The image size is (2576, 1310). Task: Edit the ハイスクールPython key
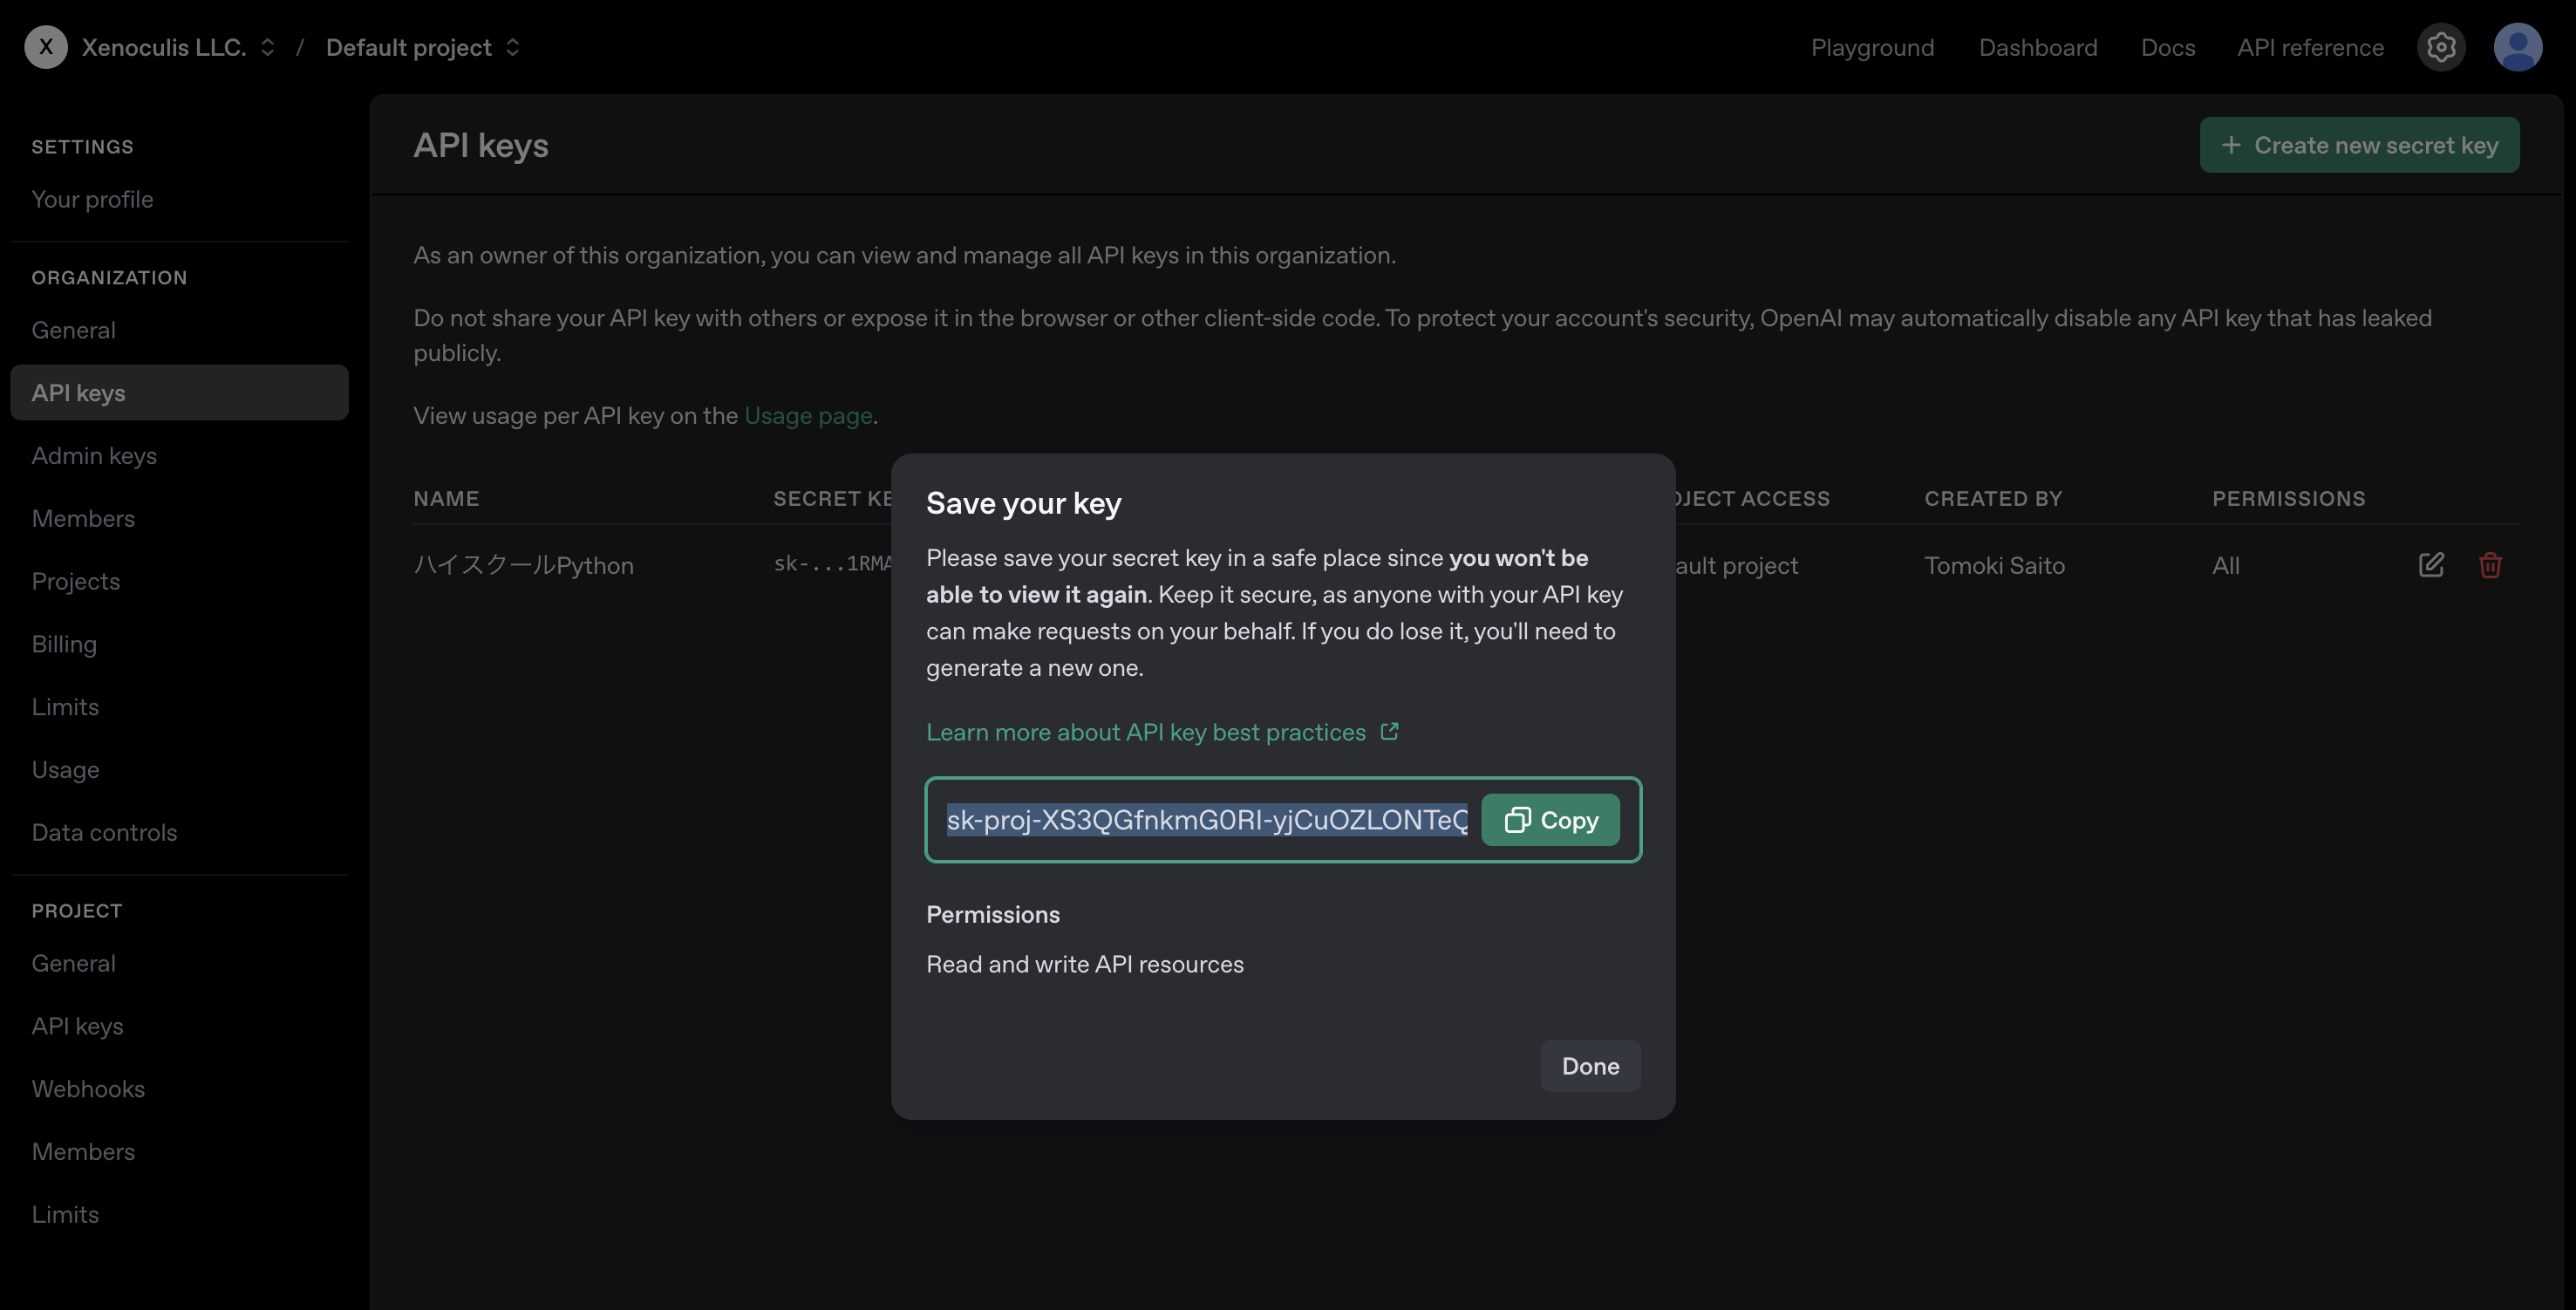[x=2431, y=565]
